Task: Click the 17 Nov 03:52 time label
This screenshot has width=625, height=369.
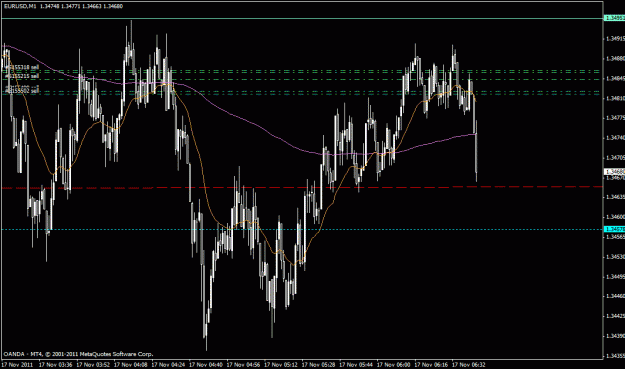Action: coord(93,365)
